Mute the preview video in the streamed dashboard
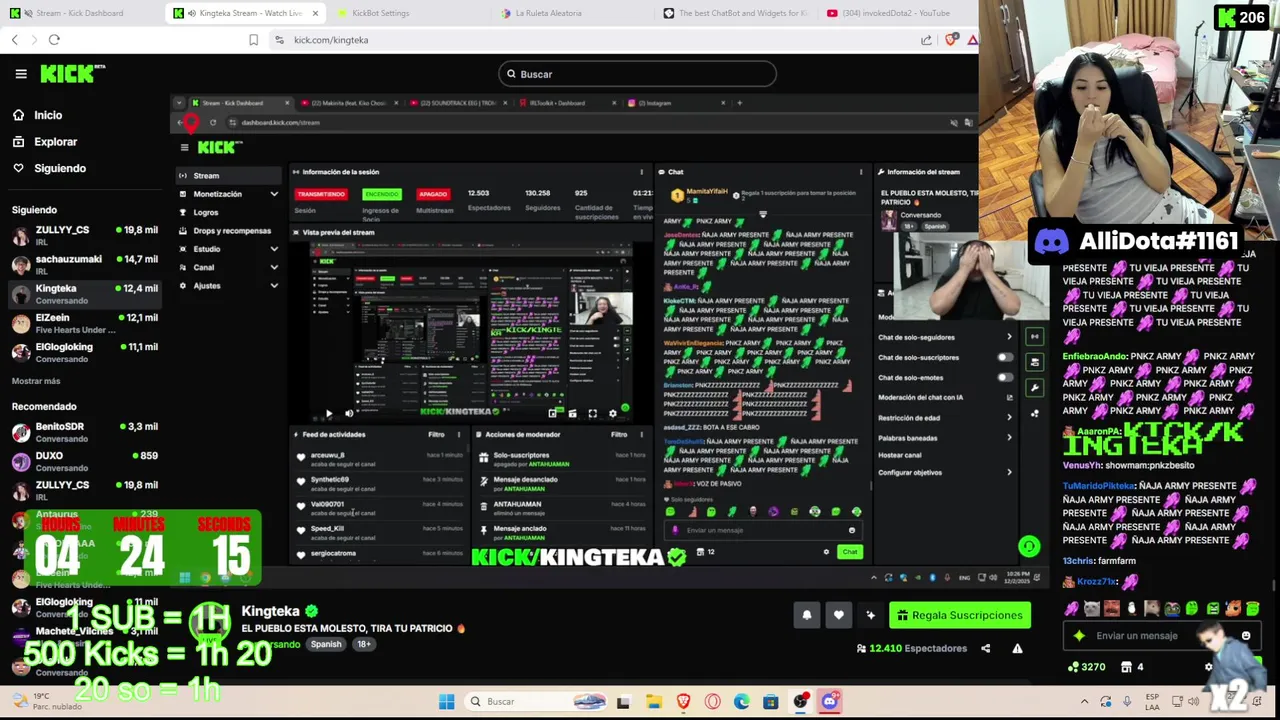This screenshot has height=720, width=1280. (x=348, y=413)
